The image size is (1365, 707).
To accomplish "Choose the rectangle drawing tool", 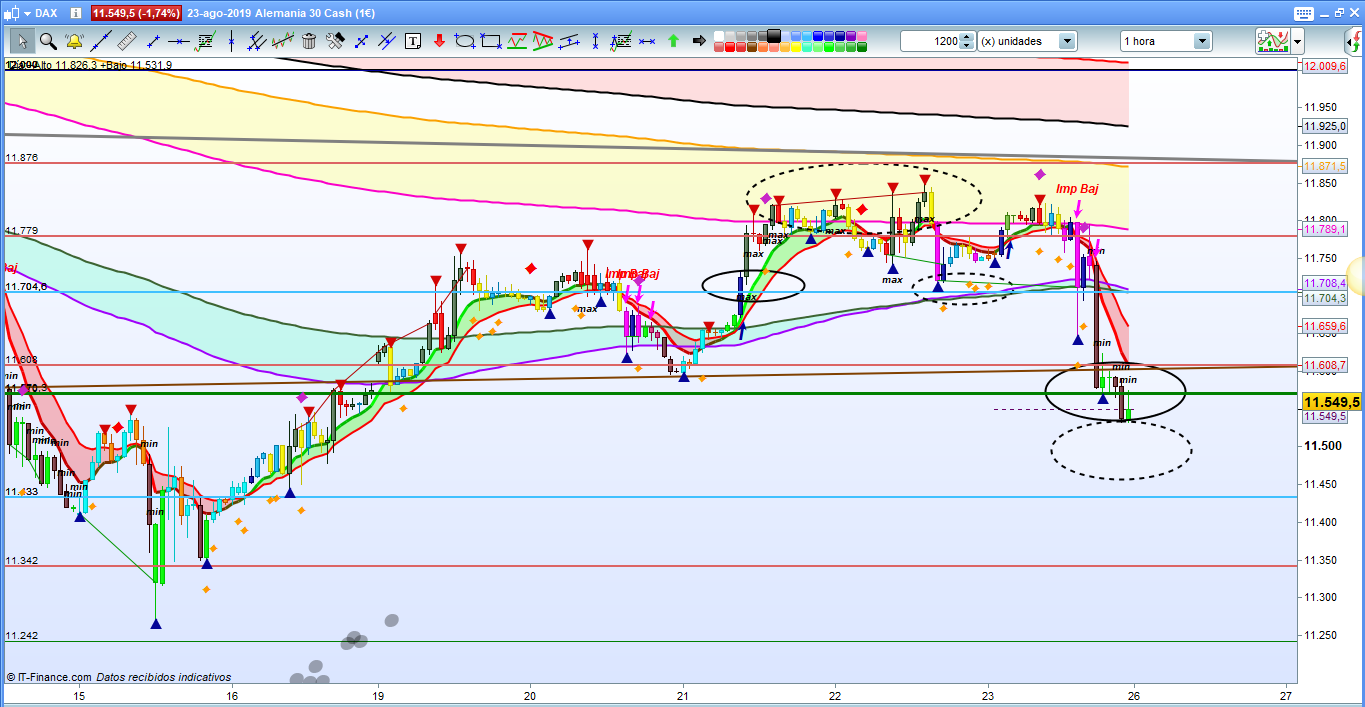I will [x=490, y=41].
